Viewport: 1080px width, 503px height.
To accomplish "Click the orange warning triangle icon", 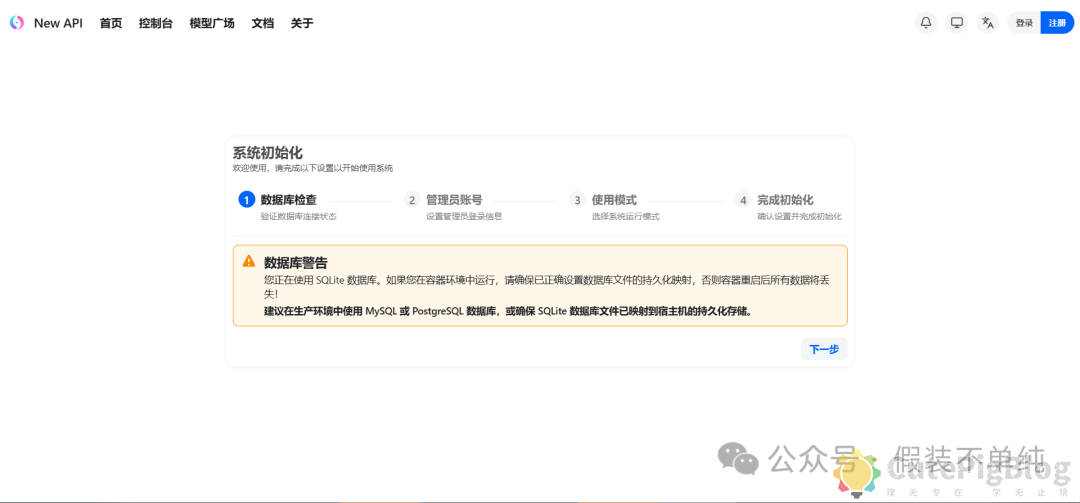I will point(249,261).
